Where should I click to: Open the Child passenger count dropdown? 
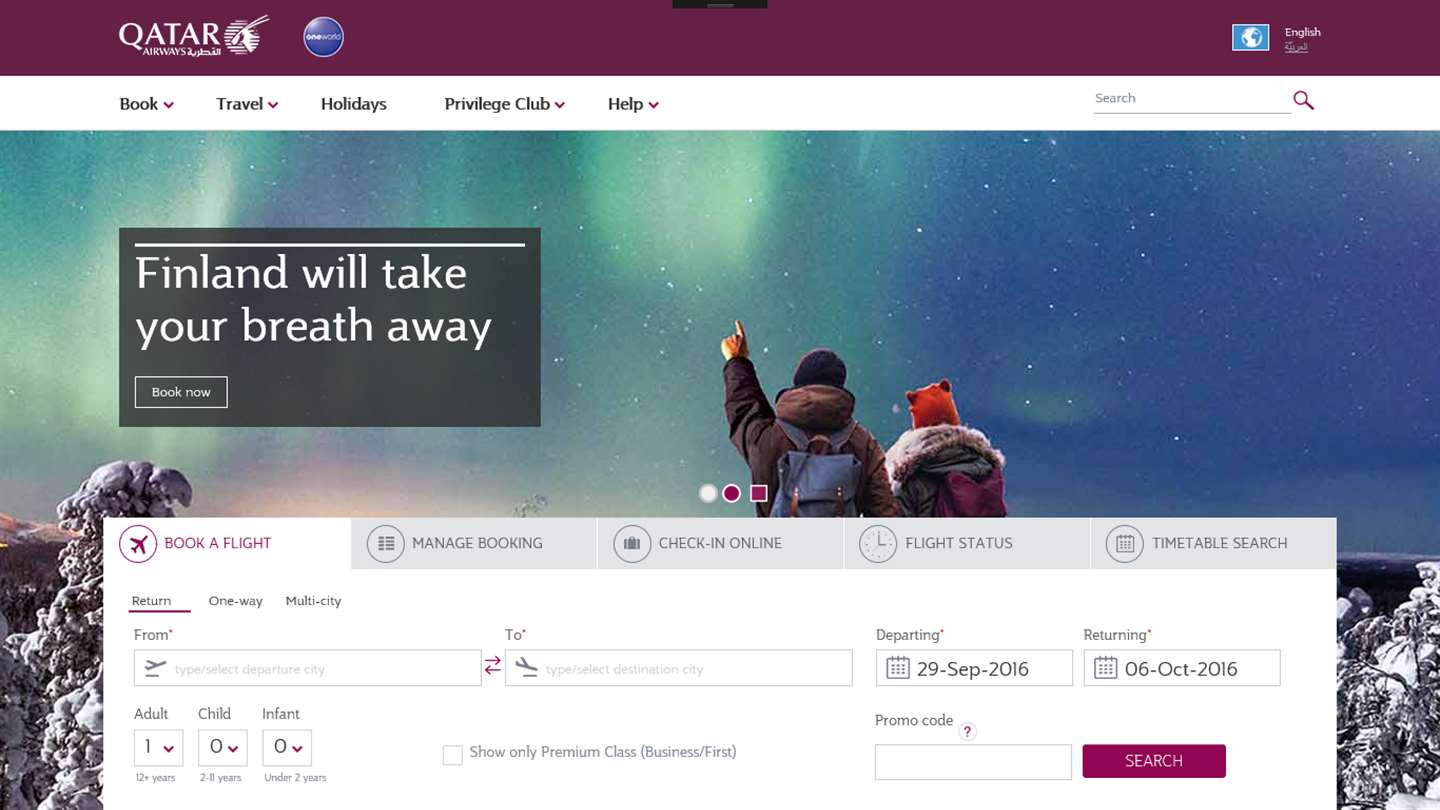coord(223,748)
